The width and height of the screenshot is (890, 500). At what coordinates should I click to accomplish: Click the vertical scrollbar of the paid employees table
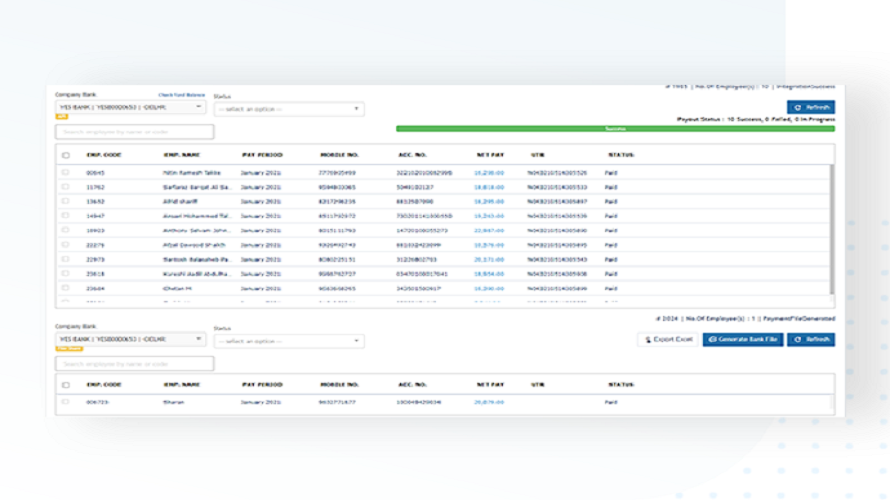coord(832,220)
